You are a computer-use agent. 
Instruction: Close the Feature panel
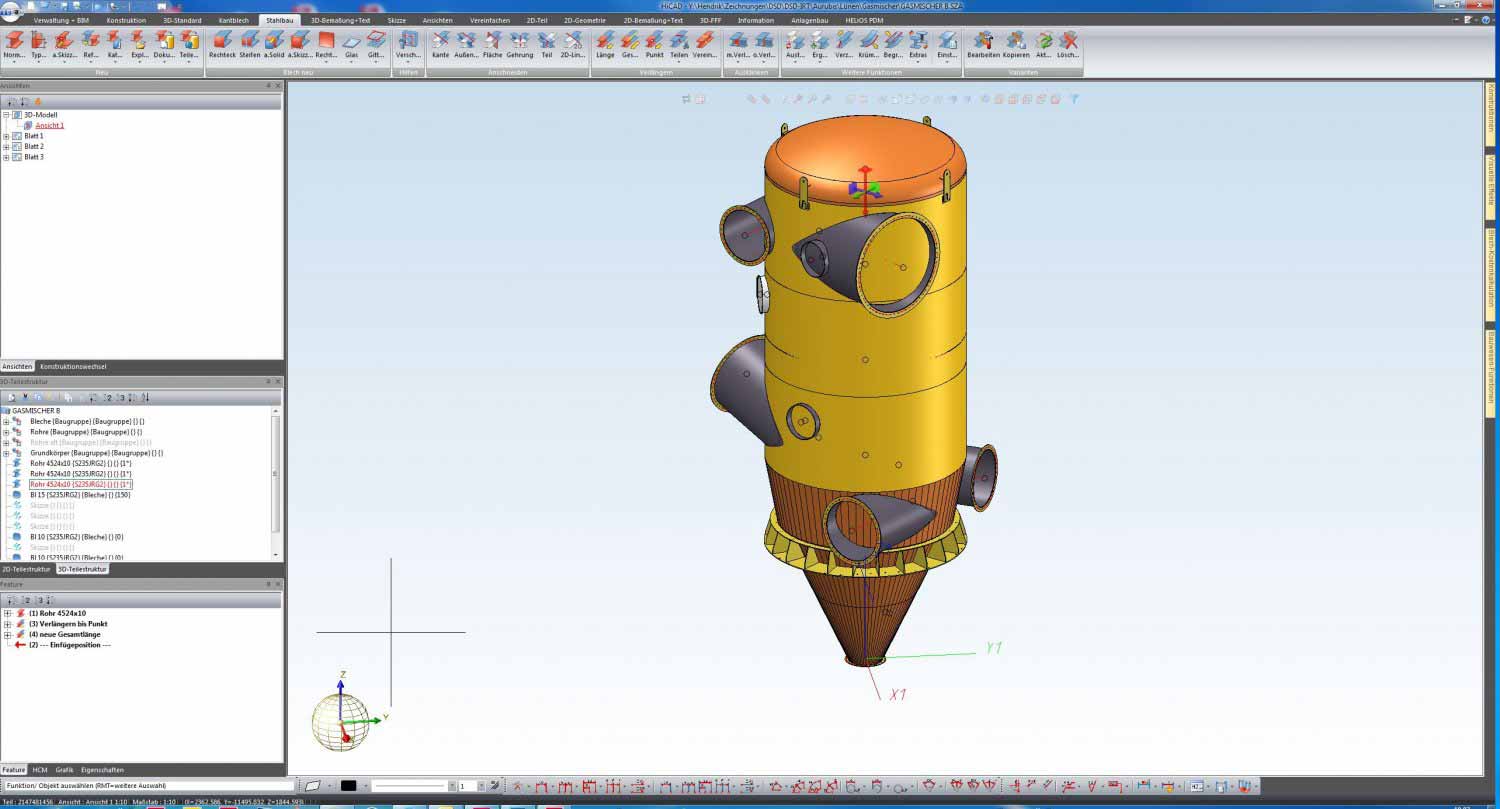point(278,584)
